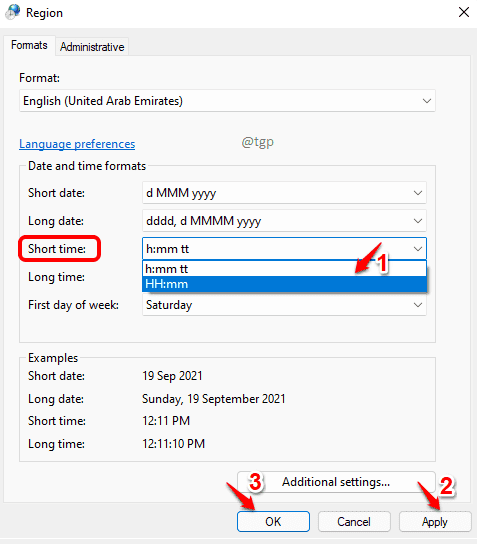Open Additional settings... button
Image resolution: width=477 pixels, height=544 pixels.
(x=336, y=482)
